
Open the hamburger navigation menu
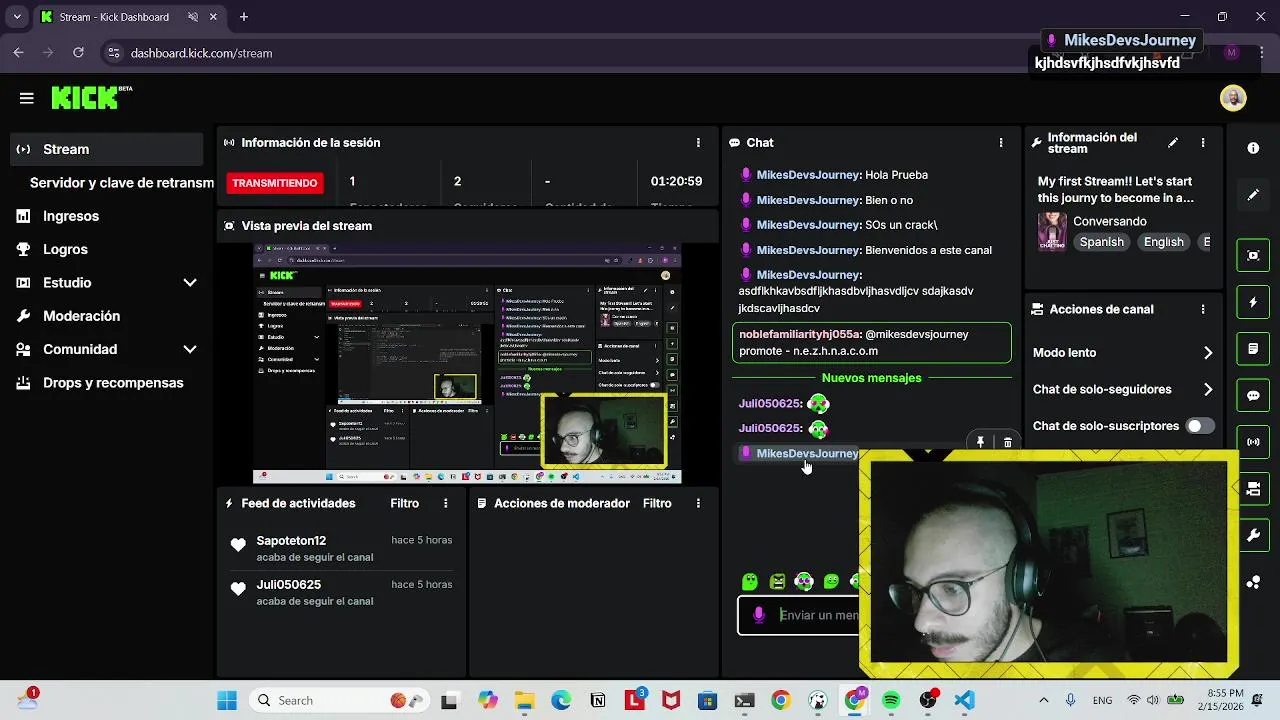pyautogui.click(x=27, y=98)
